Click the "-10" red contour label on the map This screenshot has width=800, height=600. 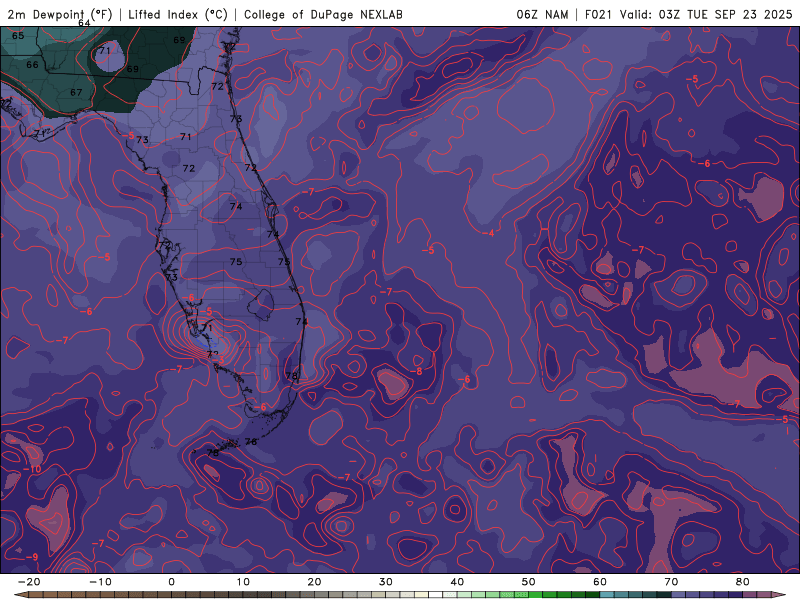pos(32,469)
